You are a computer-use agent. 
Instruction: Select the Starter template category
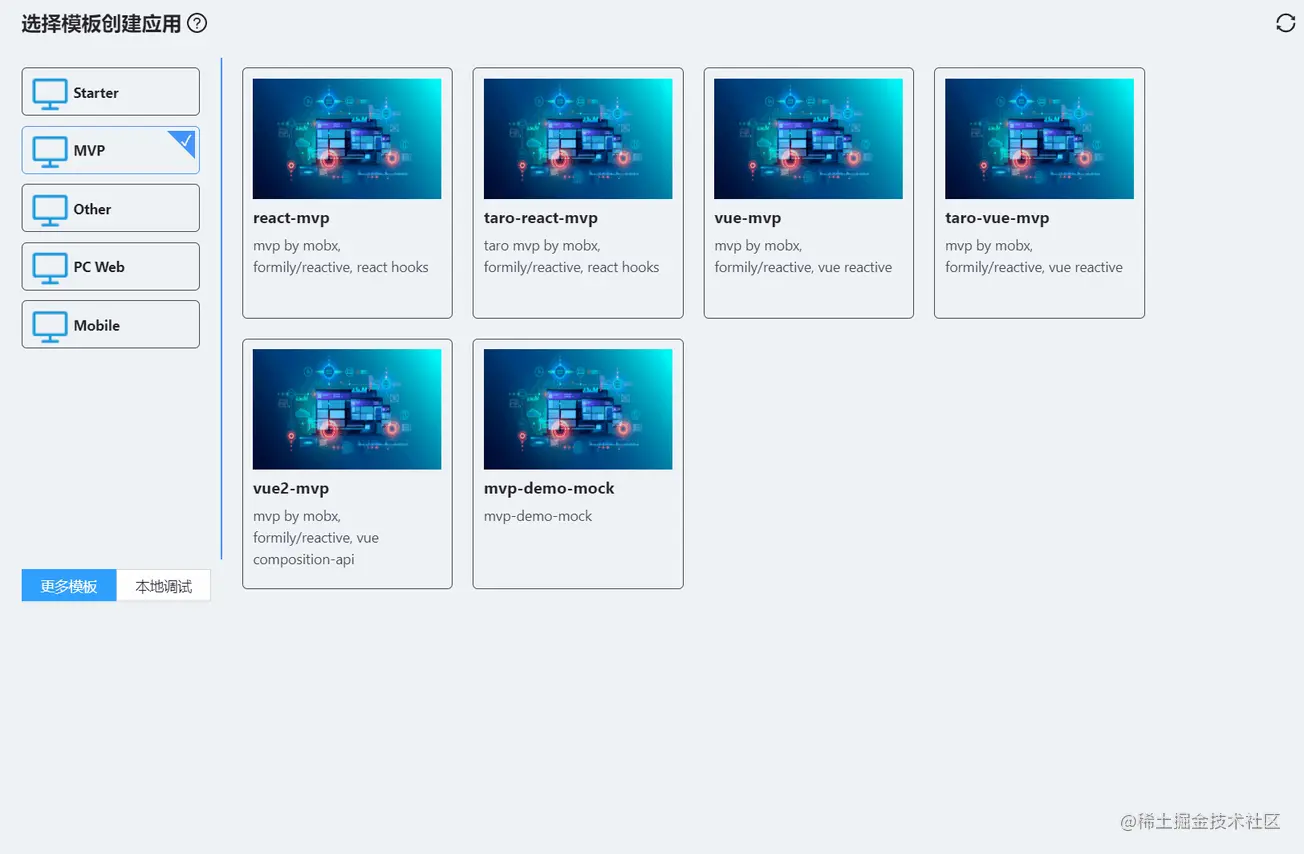[111, 92]
